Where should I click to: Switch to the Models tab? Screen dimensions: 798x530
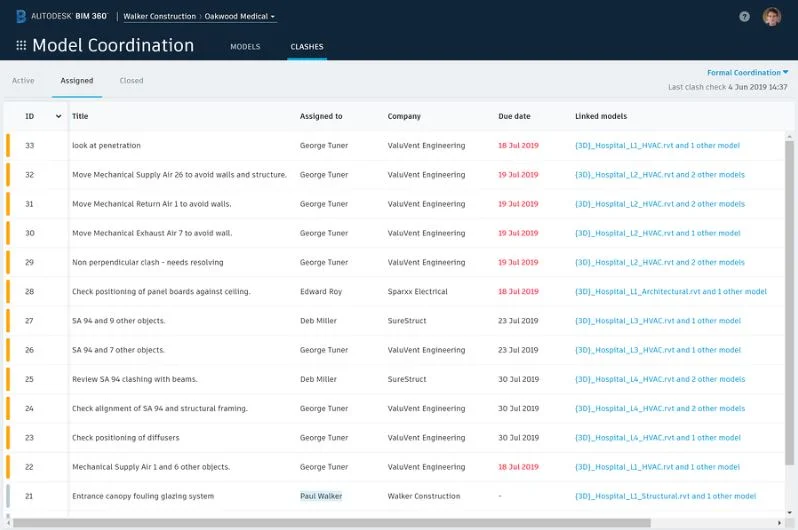pos(245,47)
